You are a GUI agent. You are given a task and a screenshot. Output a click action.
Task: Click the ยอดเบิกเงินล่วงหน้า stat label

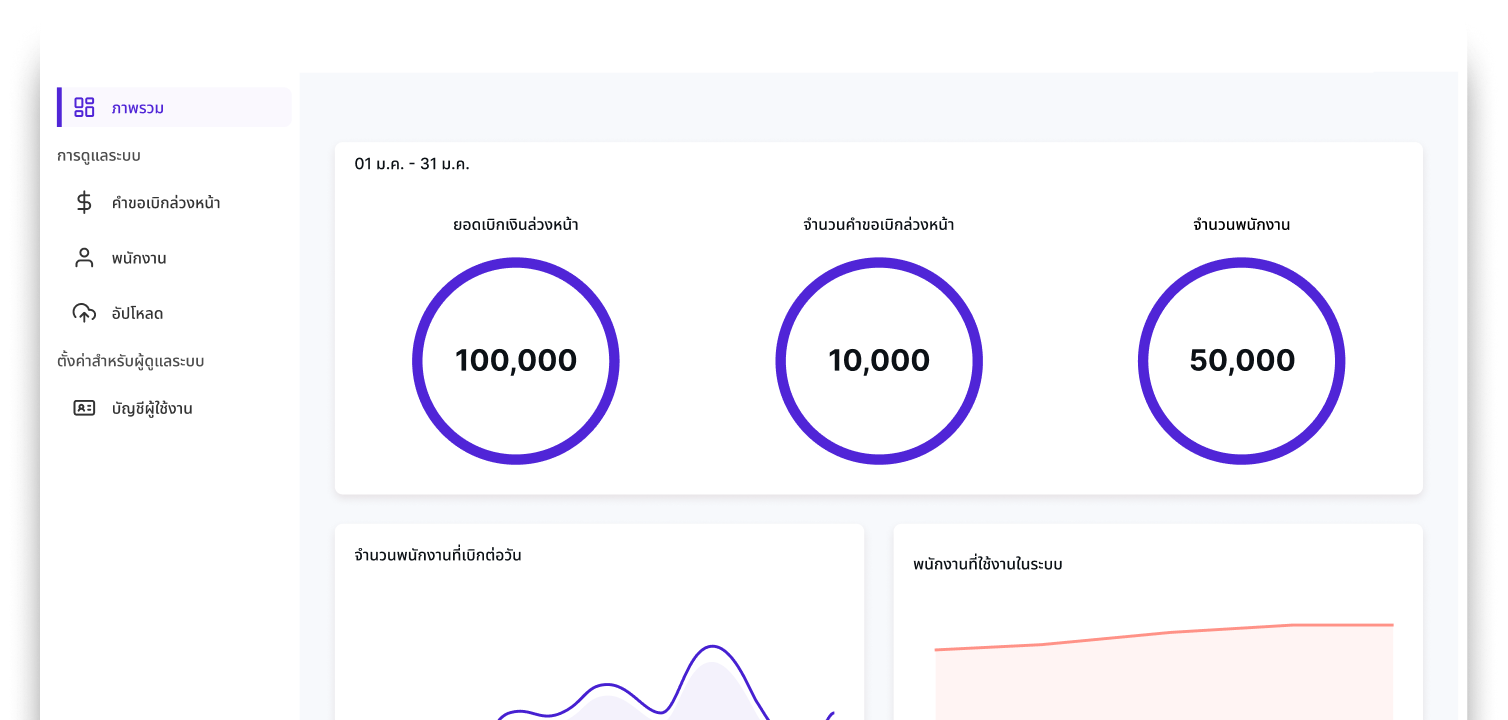tap(516, 225)
